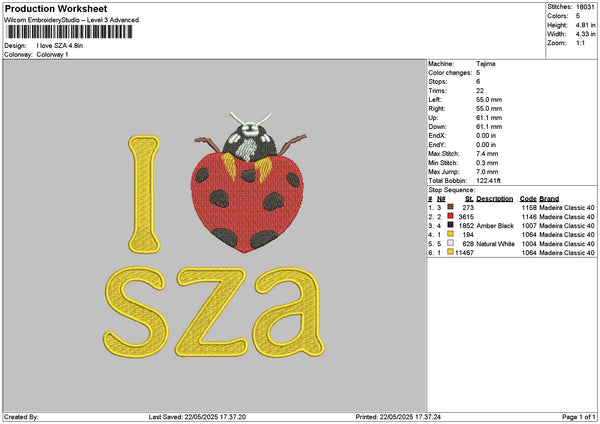Click the Production Worksheet title
The width and height of the screenshot is (600, 424).
point(56,8)
